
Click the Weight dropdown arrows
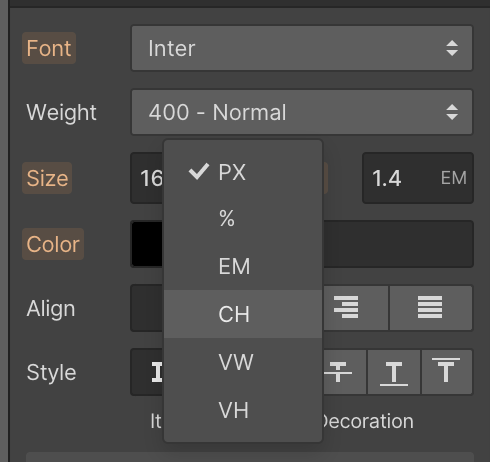452,112
